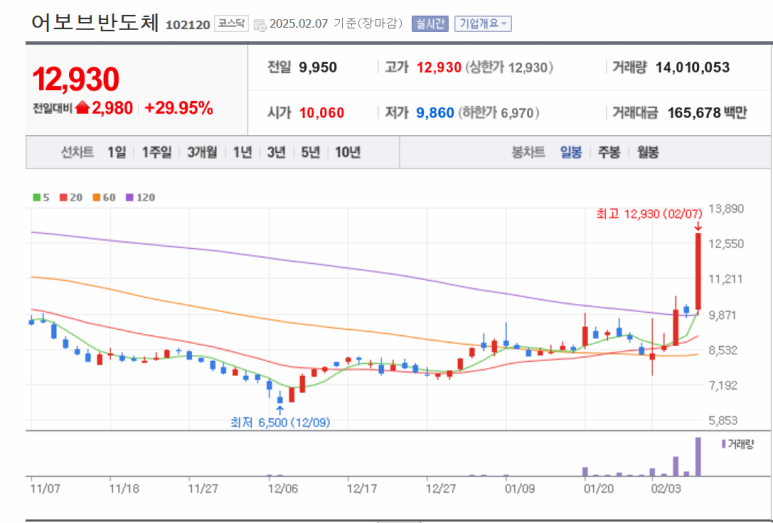The width and height of the screenshot is (773, 523).
Task: Open the 기업개요 dropdown
Action: (x=483, y=24)
